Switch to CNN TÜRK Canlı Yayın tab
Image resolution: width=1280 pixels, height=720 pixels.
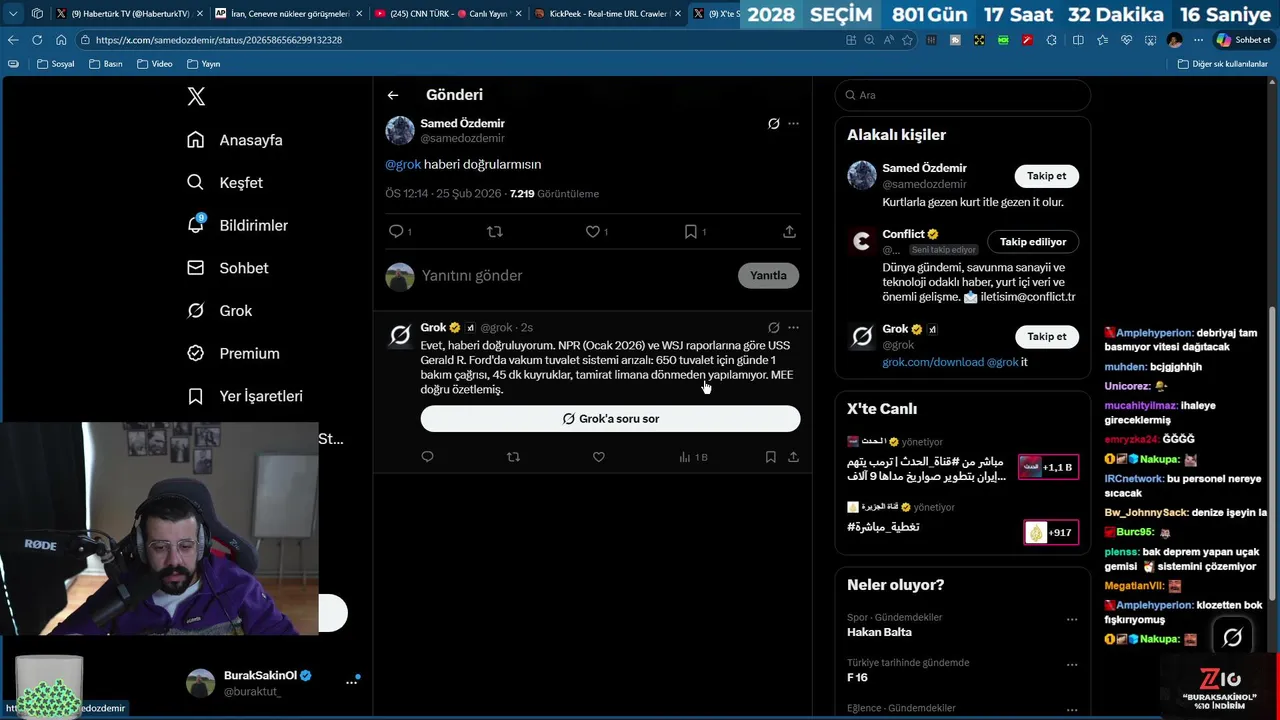pos(447,13)
